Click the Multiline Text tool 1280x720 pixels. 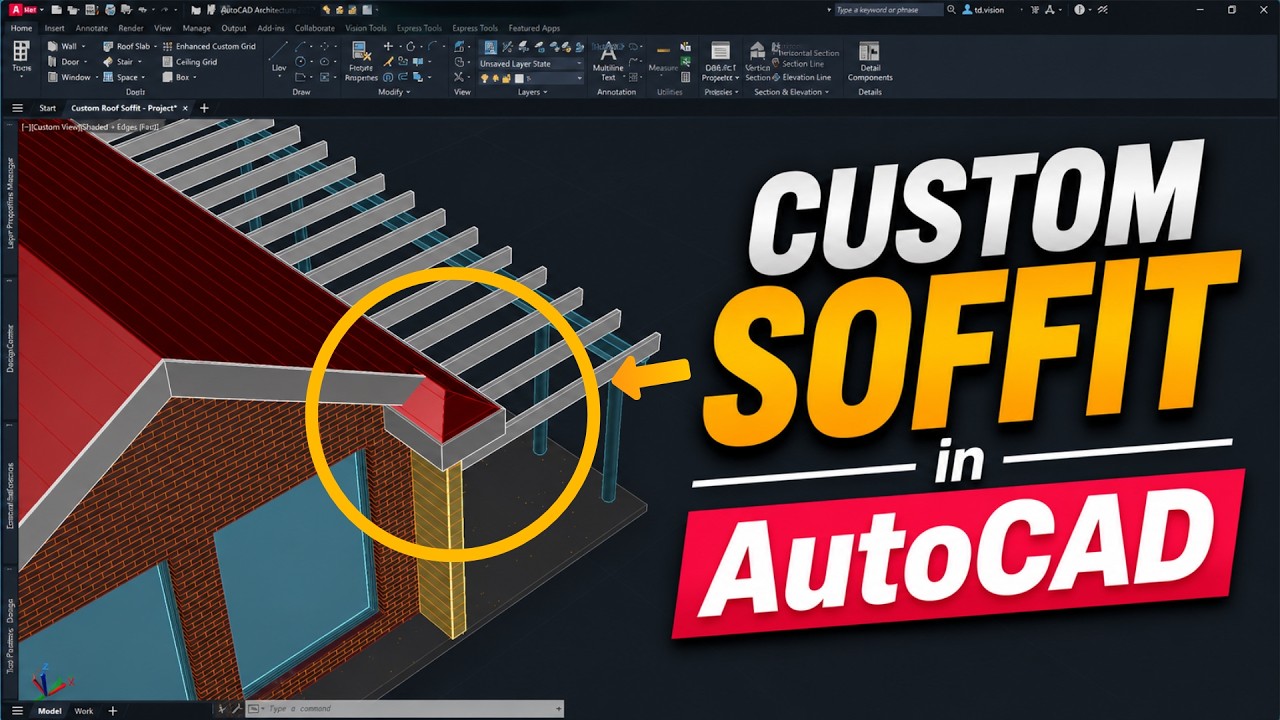[x=608, y=62]
